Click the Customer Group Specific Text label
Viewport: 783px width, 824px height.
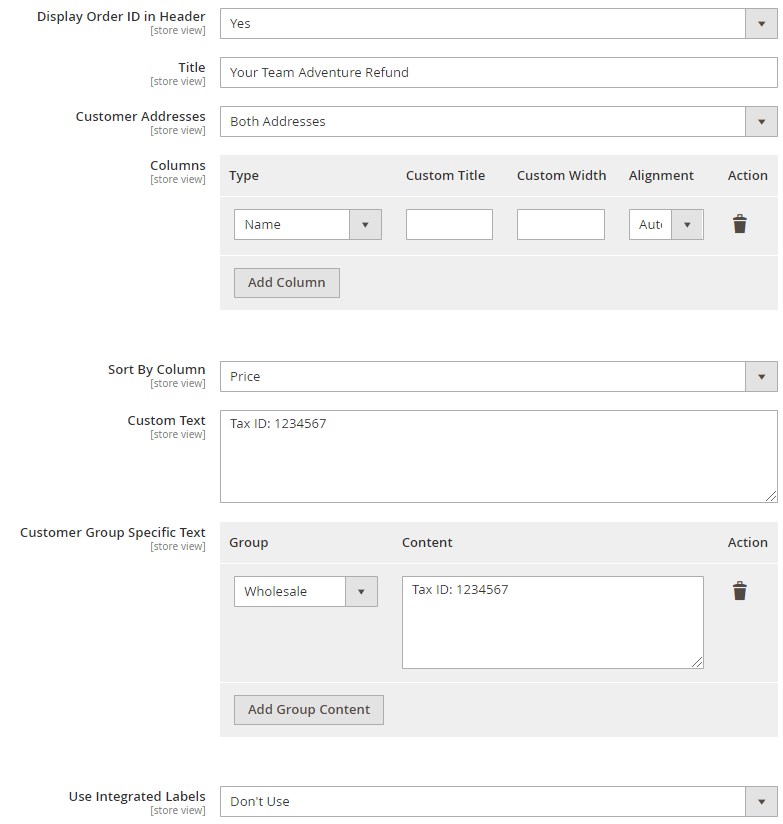click(x=112, y=532)
